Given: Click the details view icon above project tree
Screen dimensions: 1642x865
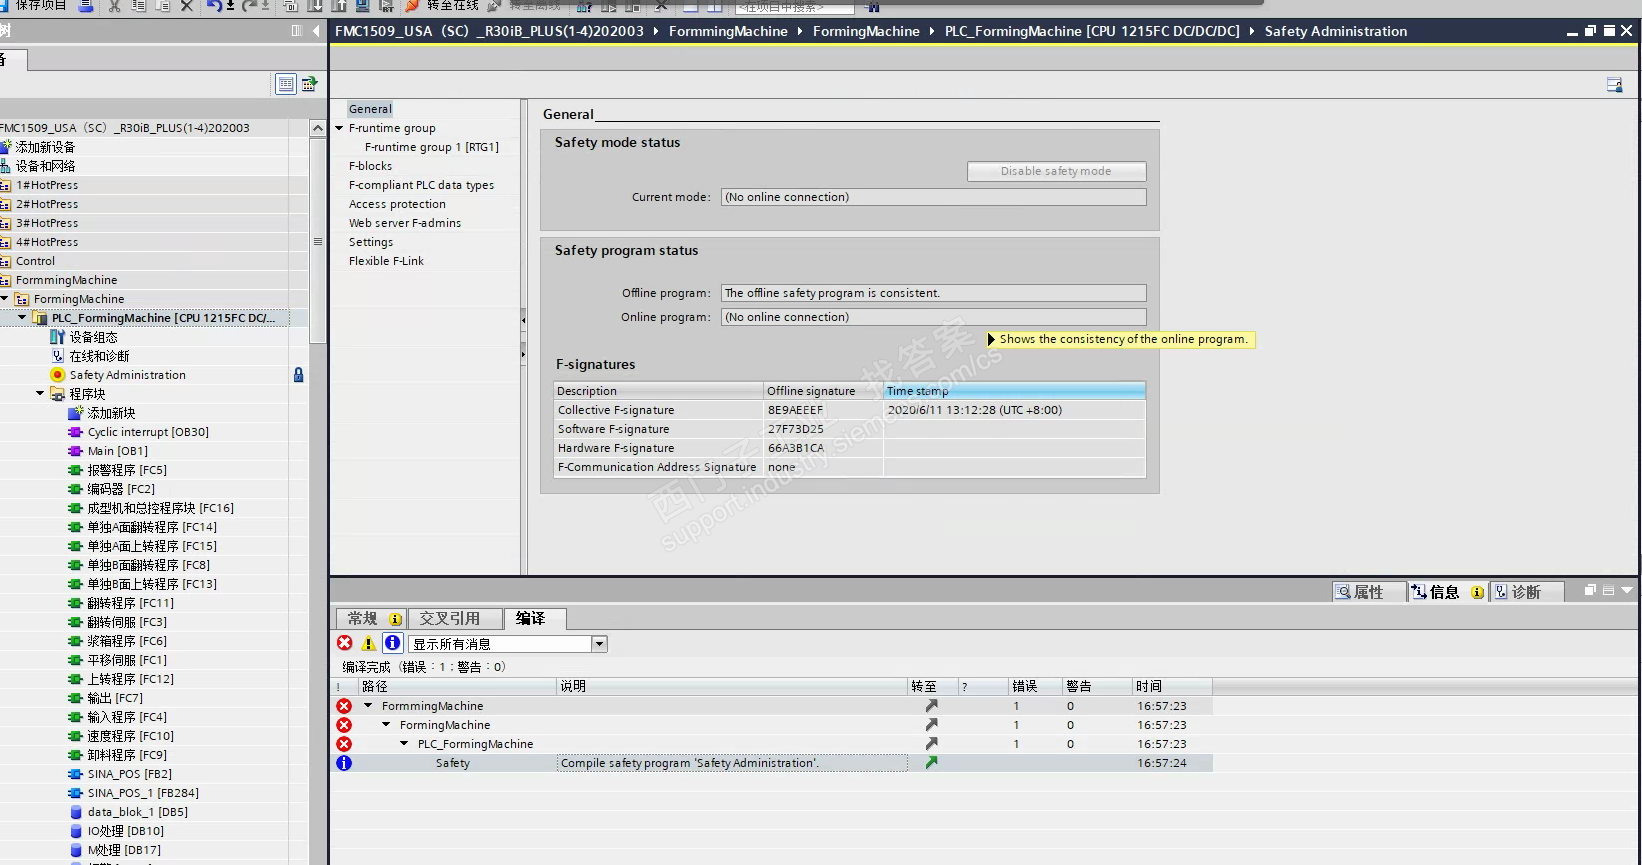Looking at the screenshot, I should point(286,84).
